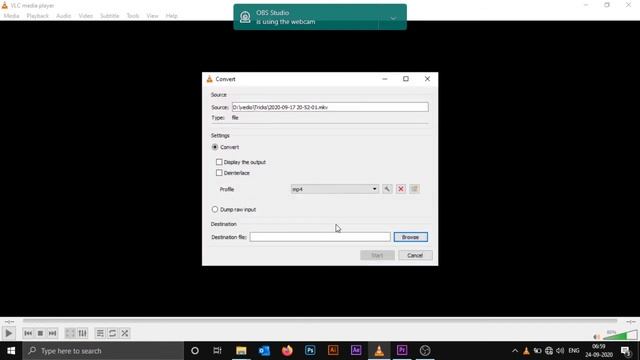Open system volume tray icon
Viewport: 640px width, 360px height.
coord(560,351)
